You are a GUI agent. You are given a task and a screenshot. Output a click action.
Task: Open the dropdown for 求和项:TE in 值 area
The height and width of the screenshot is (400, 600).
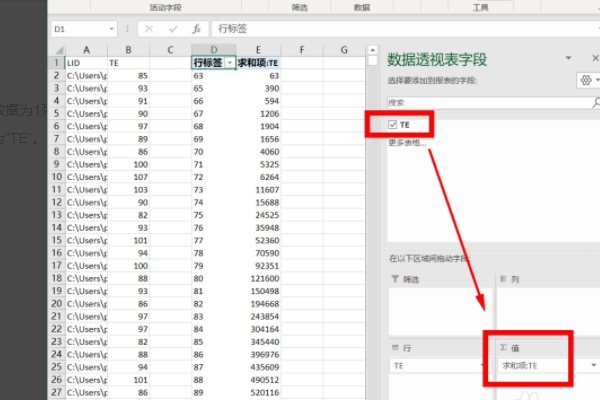[x=593, y=367]
